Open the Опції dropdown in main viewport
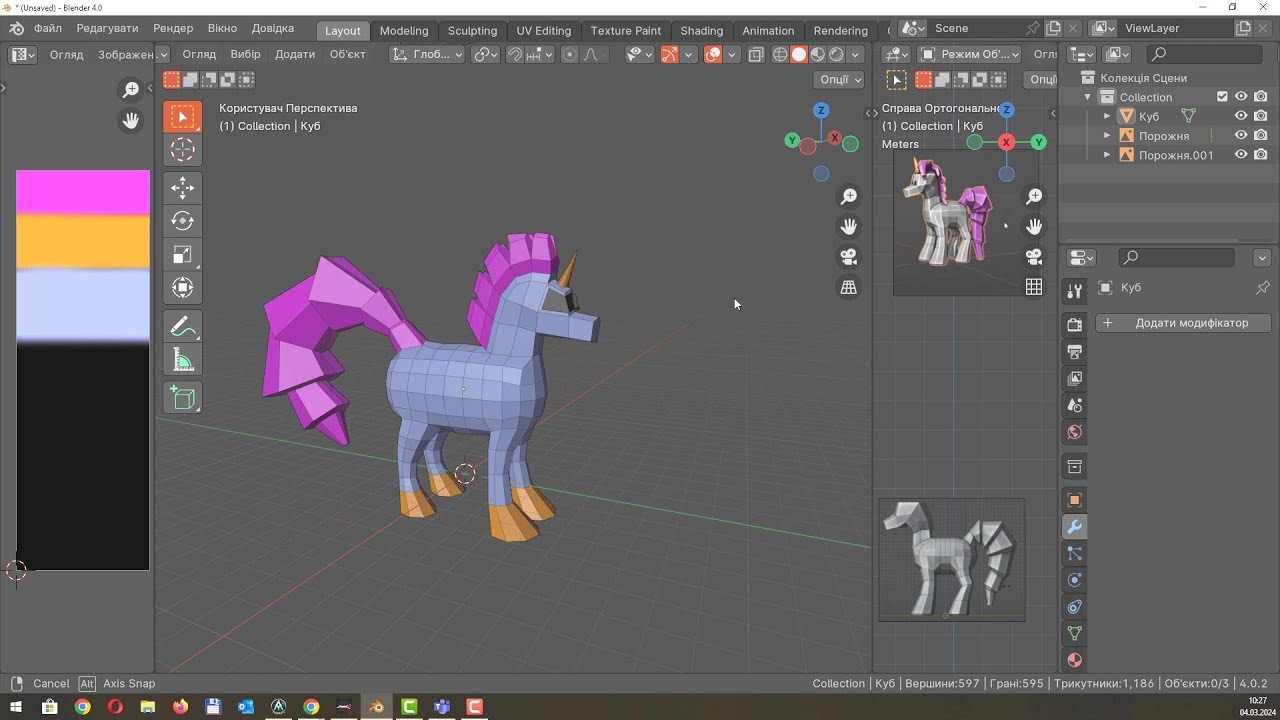Screen dimensions: 1280x720 pyautogui.click(x=838, y=79)
